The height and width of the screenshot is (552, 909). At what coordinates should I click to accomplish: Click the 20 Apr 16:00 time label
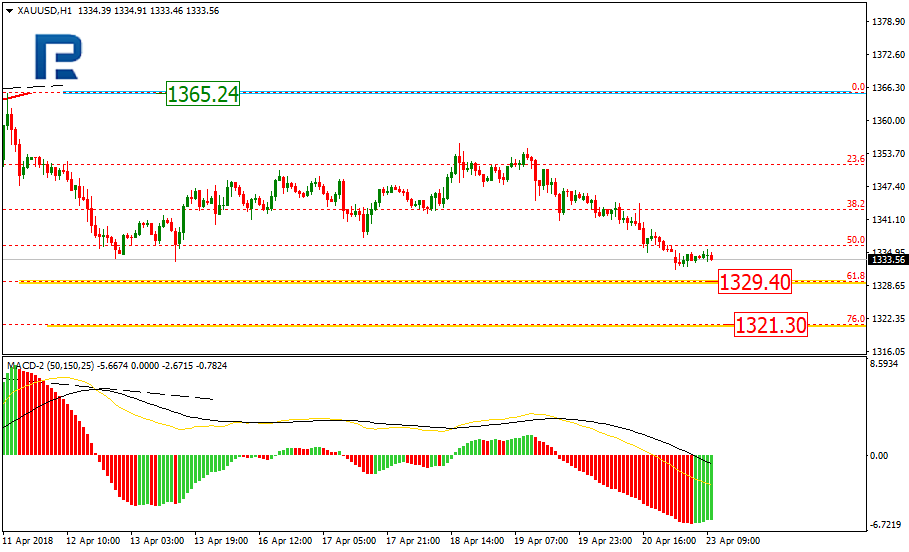click(668, 541)
